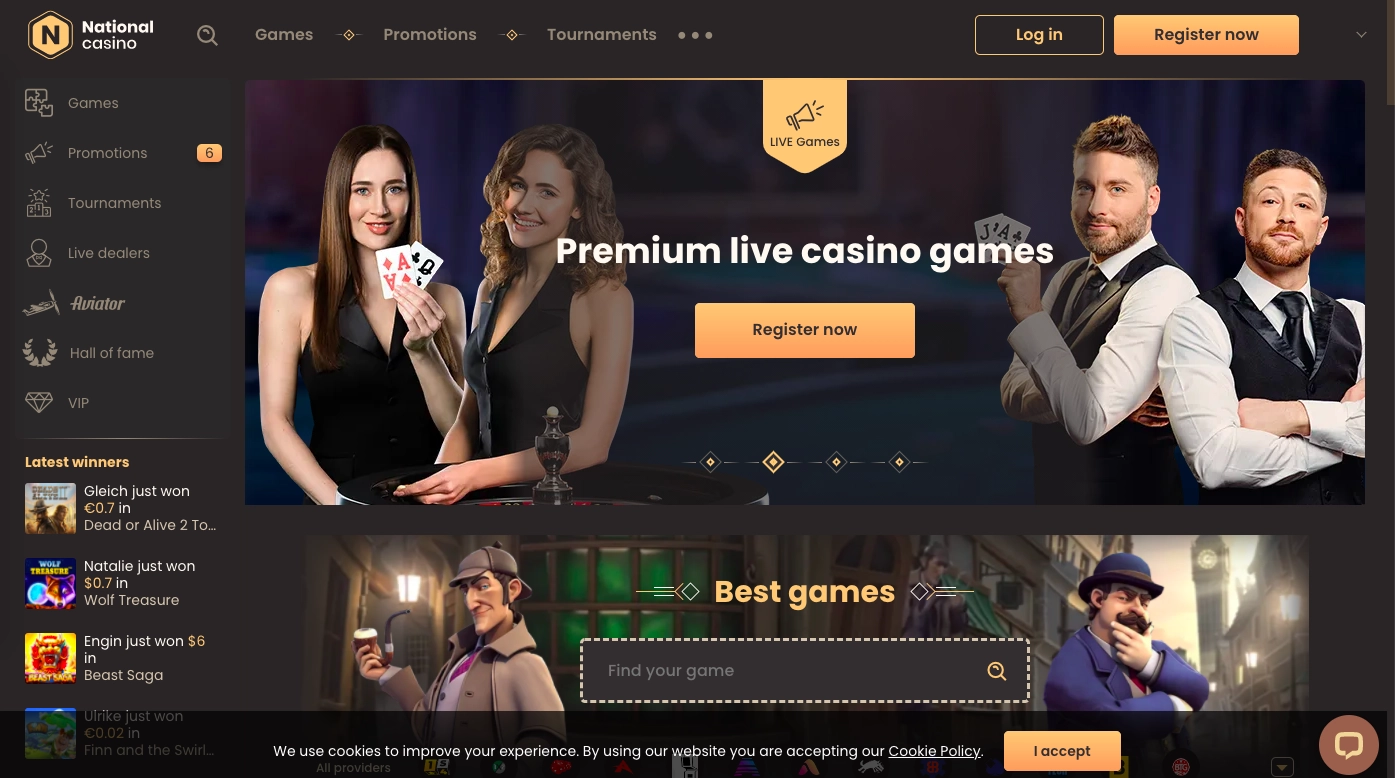Click the Find your game field
Screen dimensions: 1395x778
pyautogui.click(x=805, y=671)
